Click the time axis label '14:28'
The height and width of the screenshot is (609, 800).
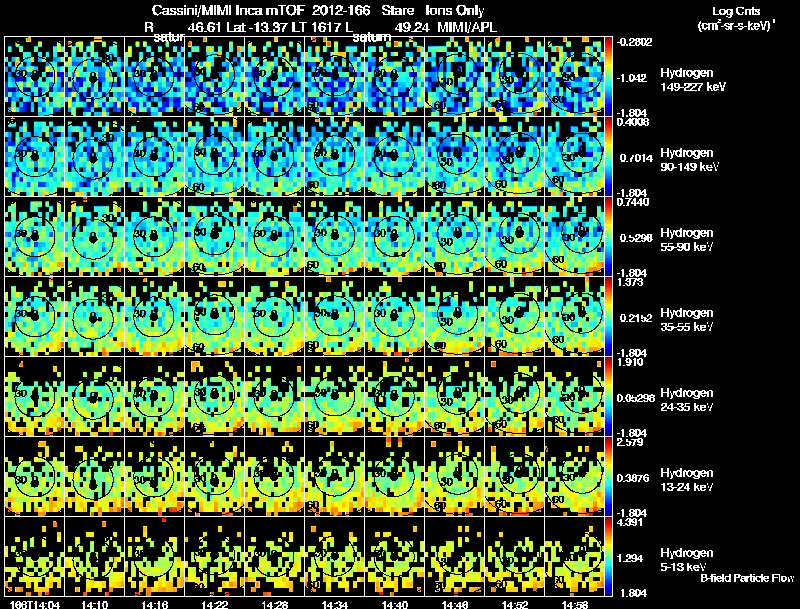click(x=274, y=605)
